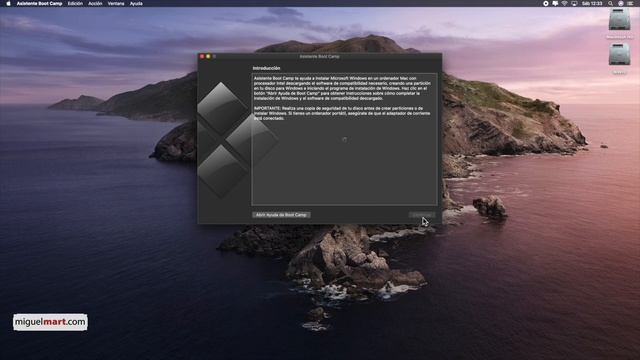Minimize the Asistente Boot Camp window
The height and width of the screenshot is (360, 640).
click(208, 56)
